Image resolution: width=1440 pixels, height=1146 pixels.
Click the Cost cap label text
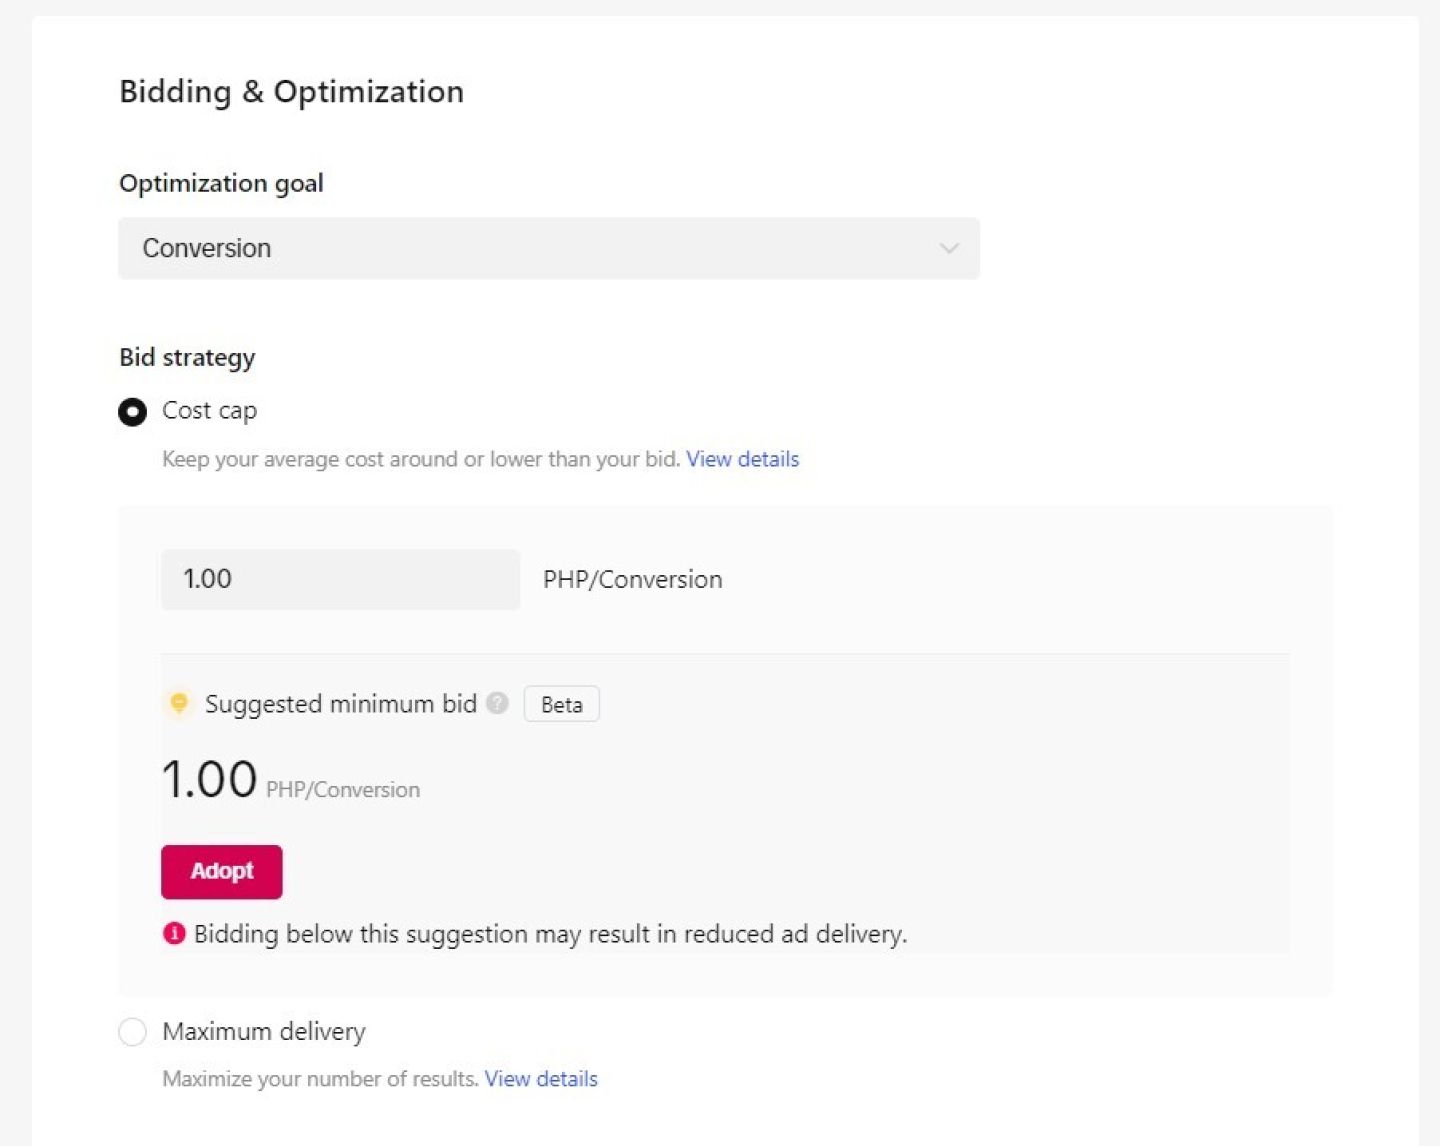(x=209, y=411)
